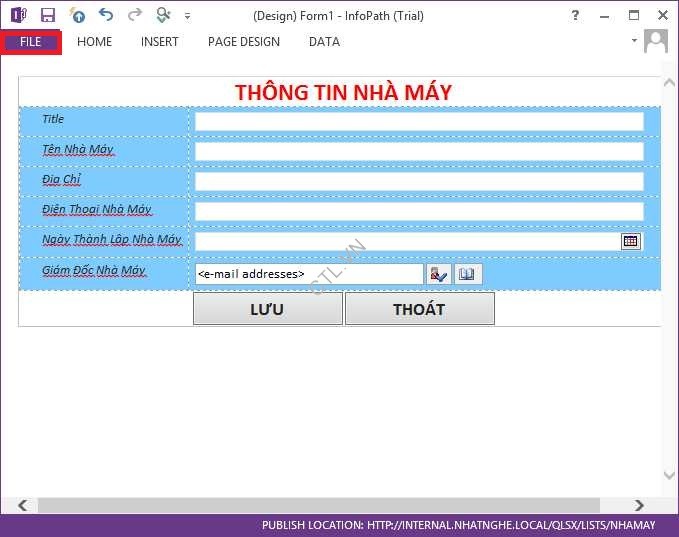Screen dimensions: 679x537
Task: Select the INSERT ribbon tab
Action: point(160,42)
